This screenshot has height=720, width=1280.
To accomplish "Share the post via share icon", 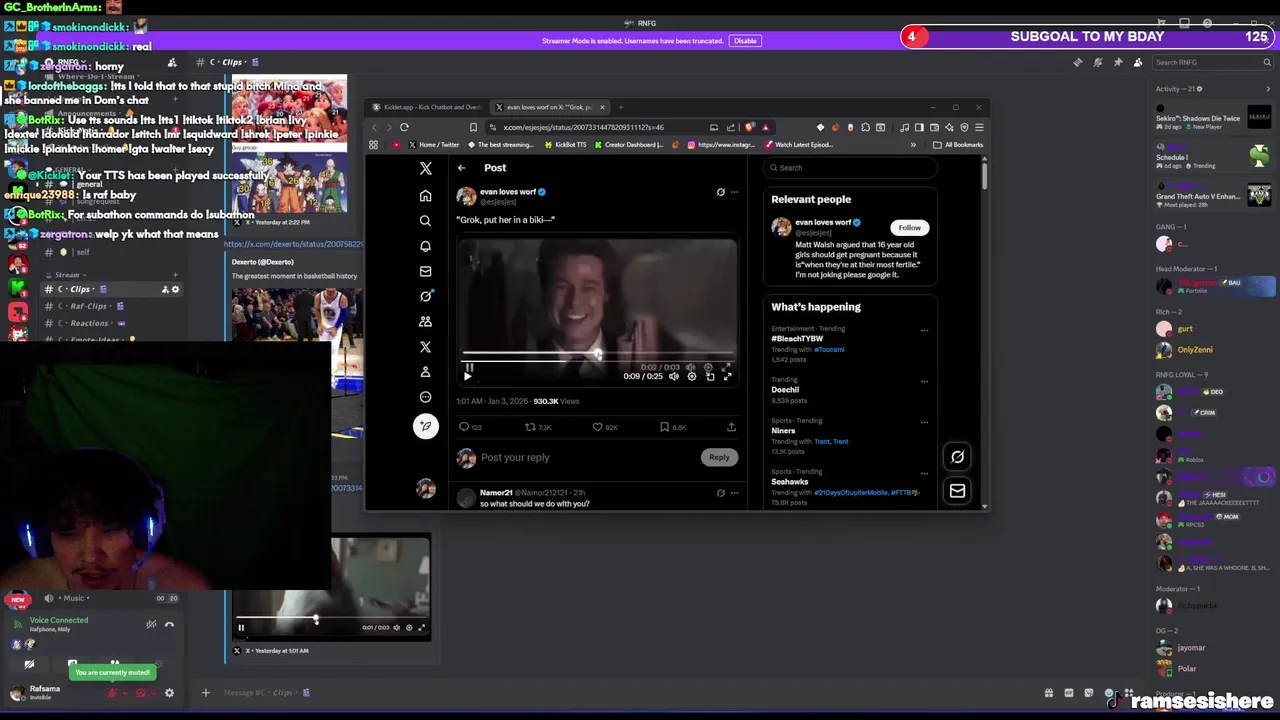I will [731, 427].
